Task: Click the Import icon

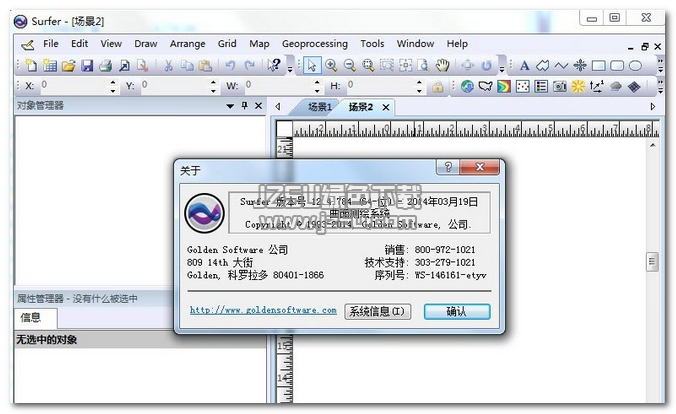Action: coord(124,66)
